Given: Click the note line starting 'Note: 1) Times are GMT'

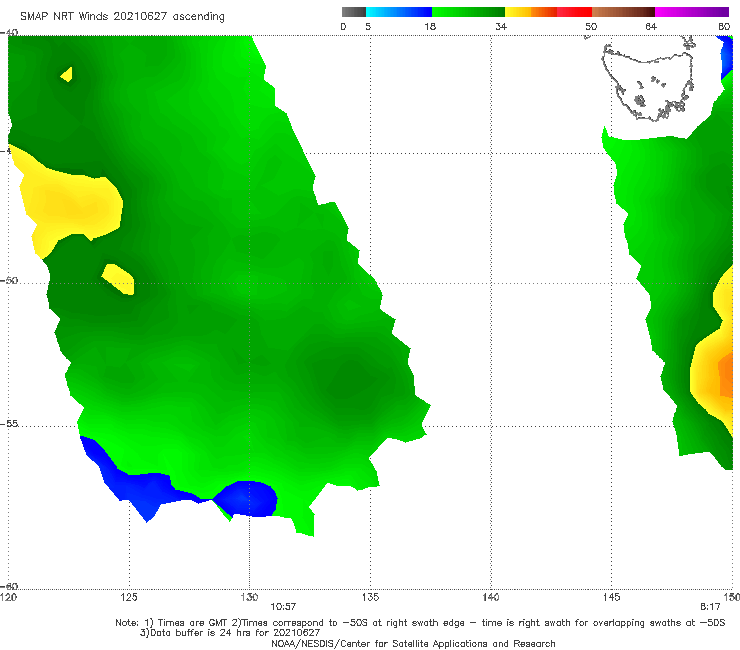Looking at the screenshot, I should coord(420,623).
